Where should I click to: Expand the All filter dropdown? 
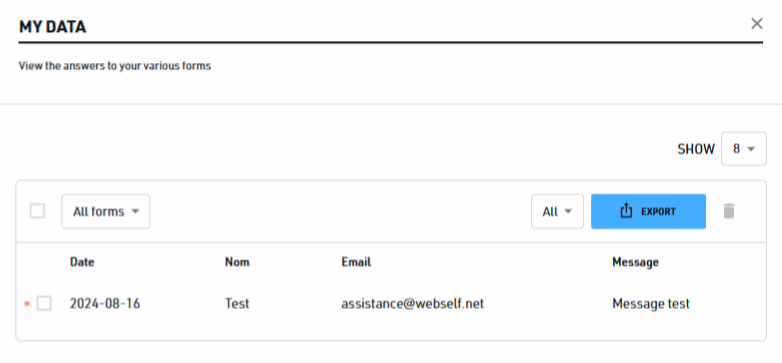click(557, 211)
